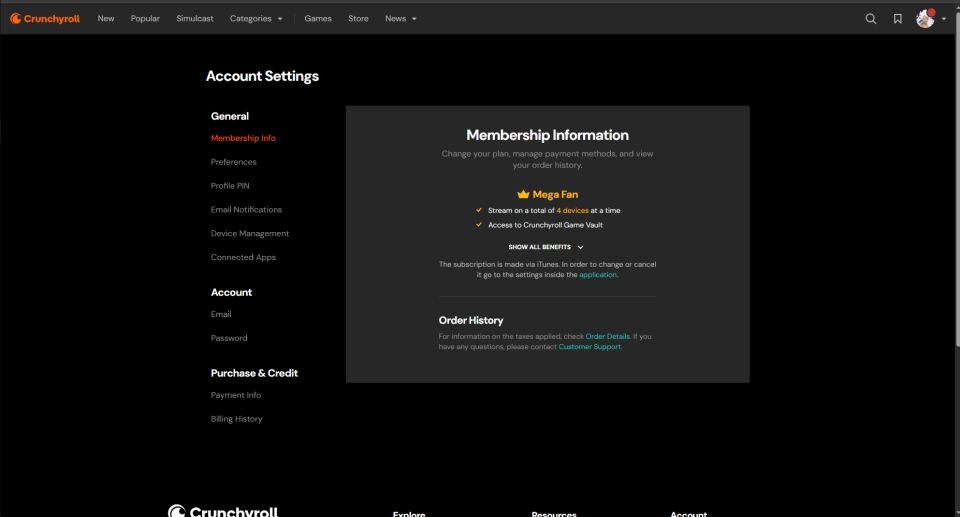Screen dimensions: 960x517
Task: Open Profile PIN settings
Action: pos(230,186)
